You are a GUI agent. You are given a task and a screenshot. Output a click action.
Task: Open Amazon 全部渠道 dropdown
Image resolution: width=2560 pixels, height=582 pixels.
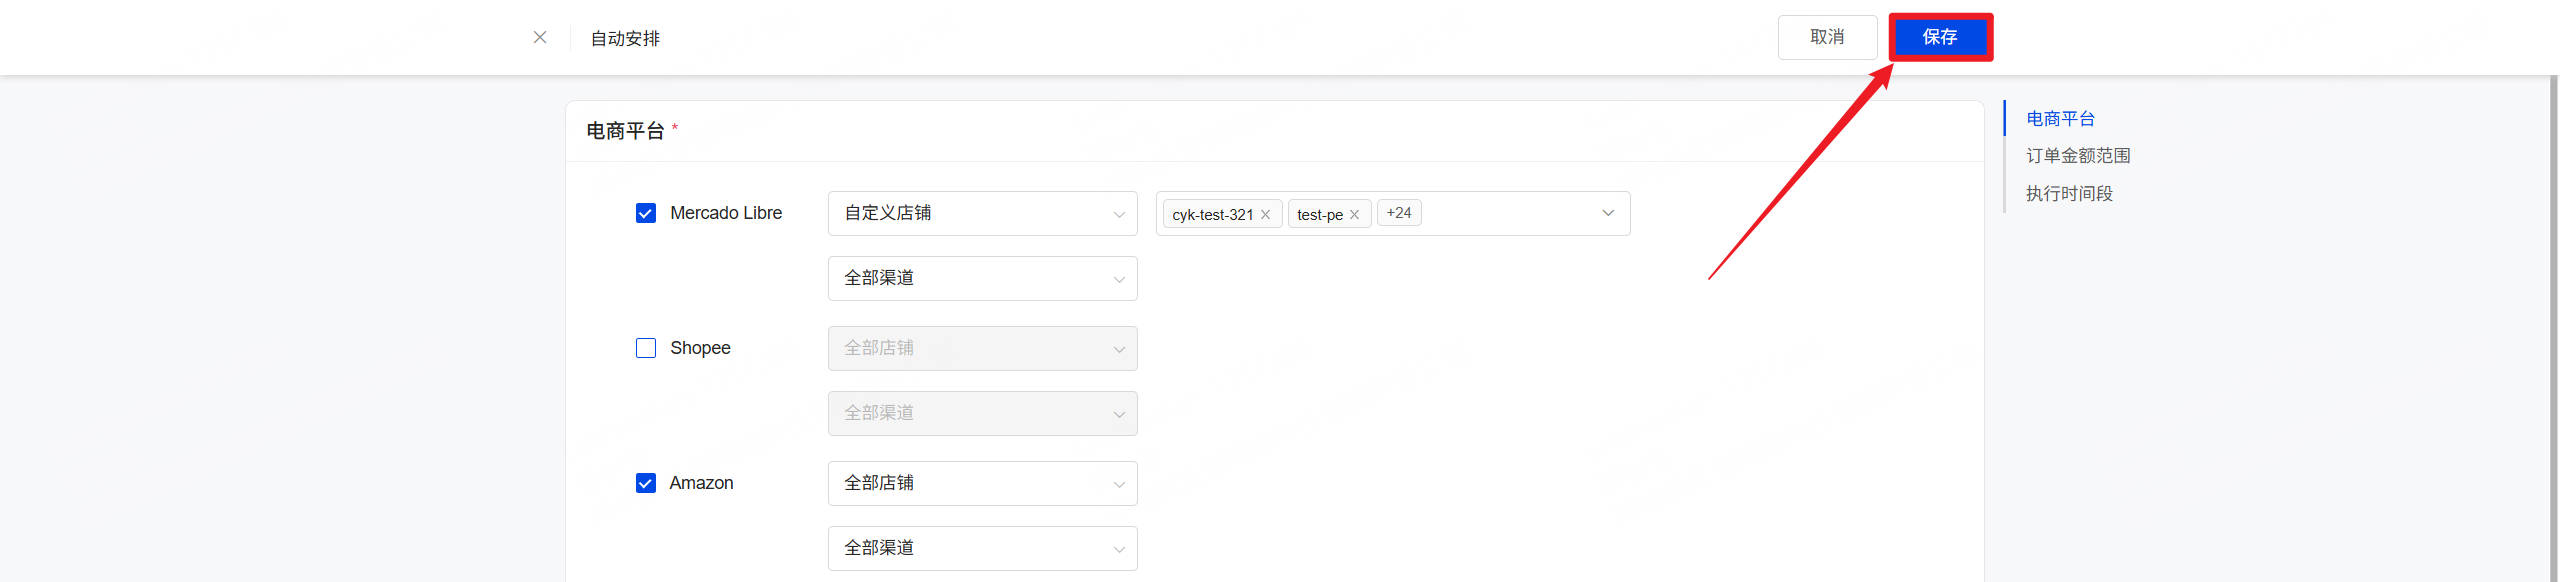(x=982, y=548)
